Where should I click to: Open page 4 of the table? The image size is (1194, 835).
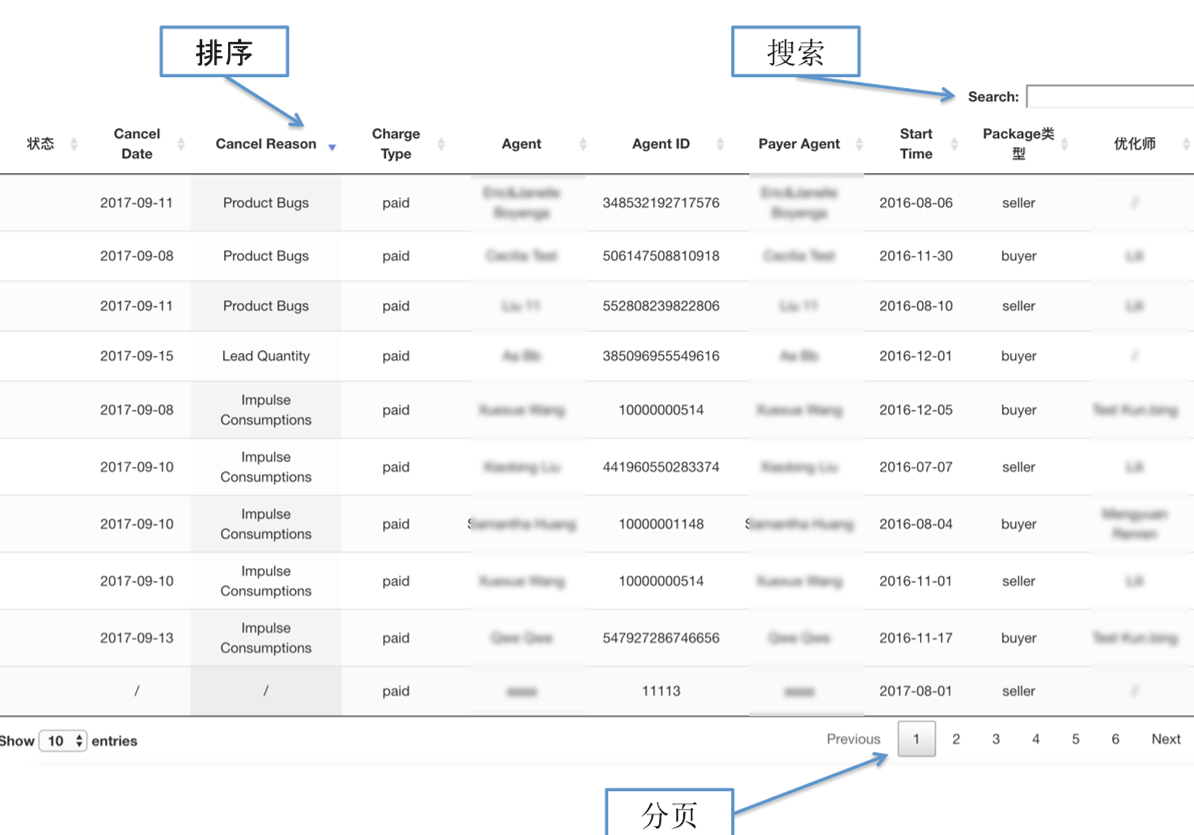(x=1036, y=739)
